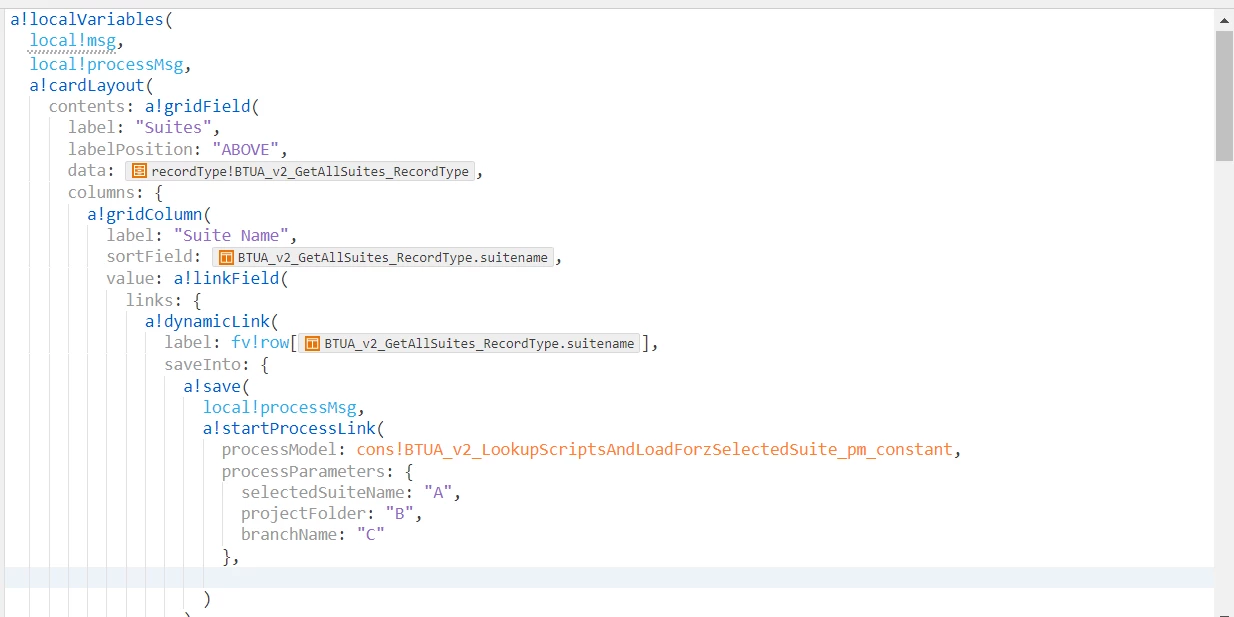Select the sortField suitename record field chip
The height and width of the screenshot is (617, 1234).
coord(383,258)
